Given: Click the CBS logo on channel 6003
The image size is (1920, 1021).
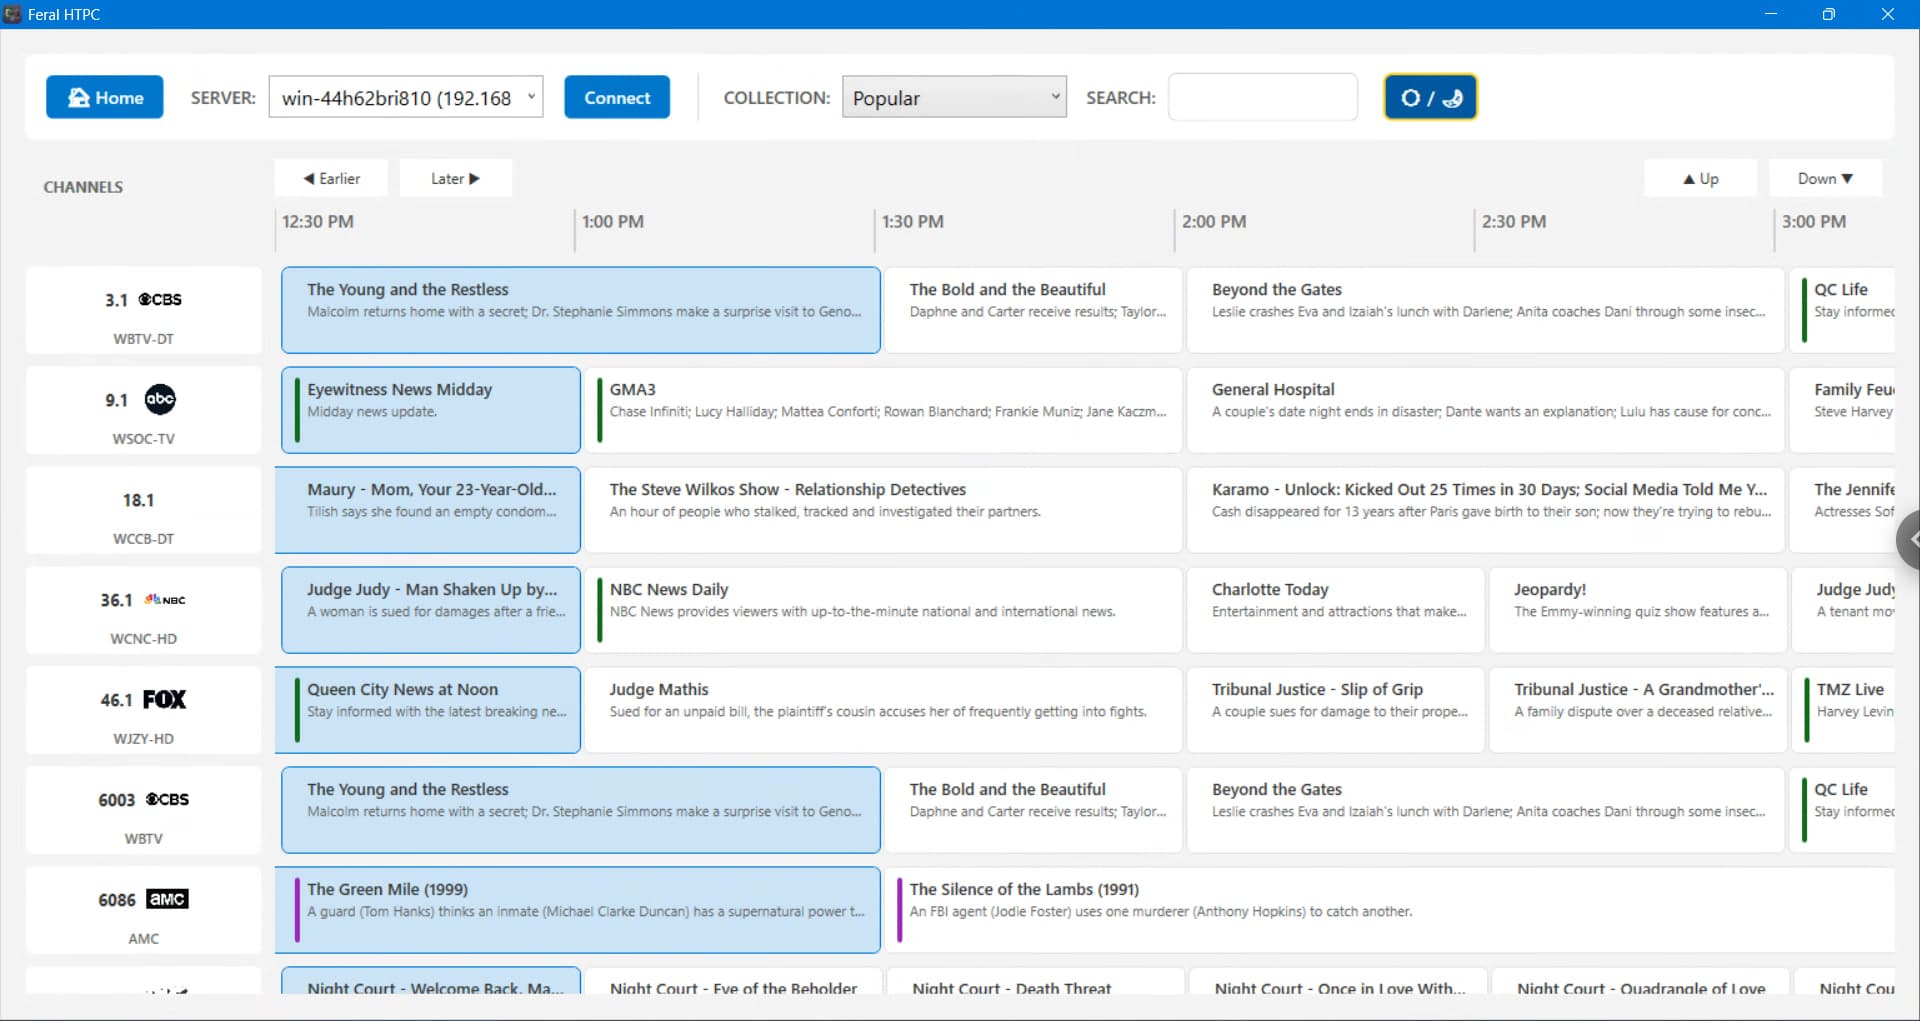Looking at the screenshot, I should tap(167, 799).
